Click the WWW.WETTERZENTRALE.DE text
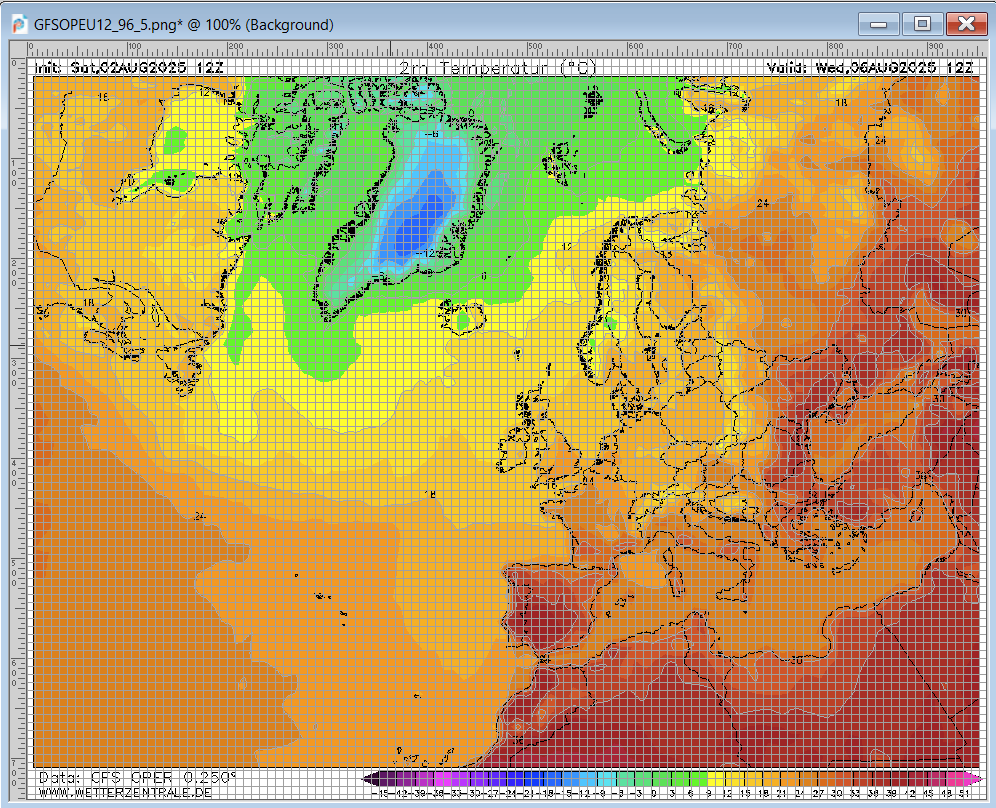The width and height of the screenshot is (996, 808). pos(125,792)
